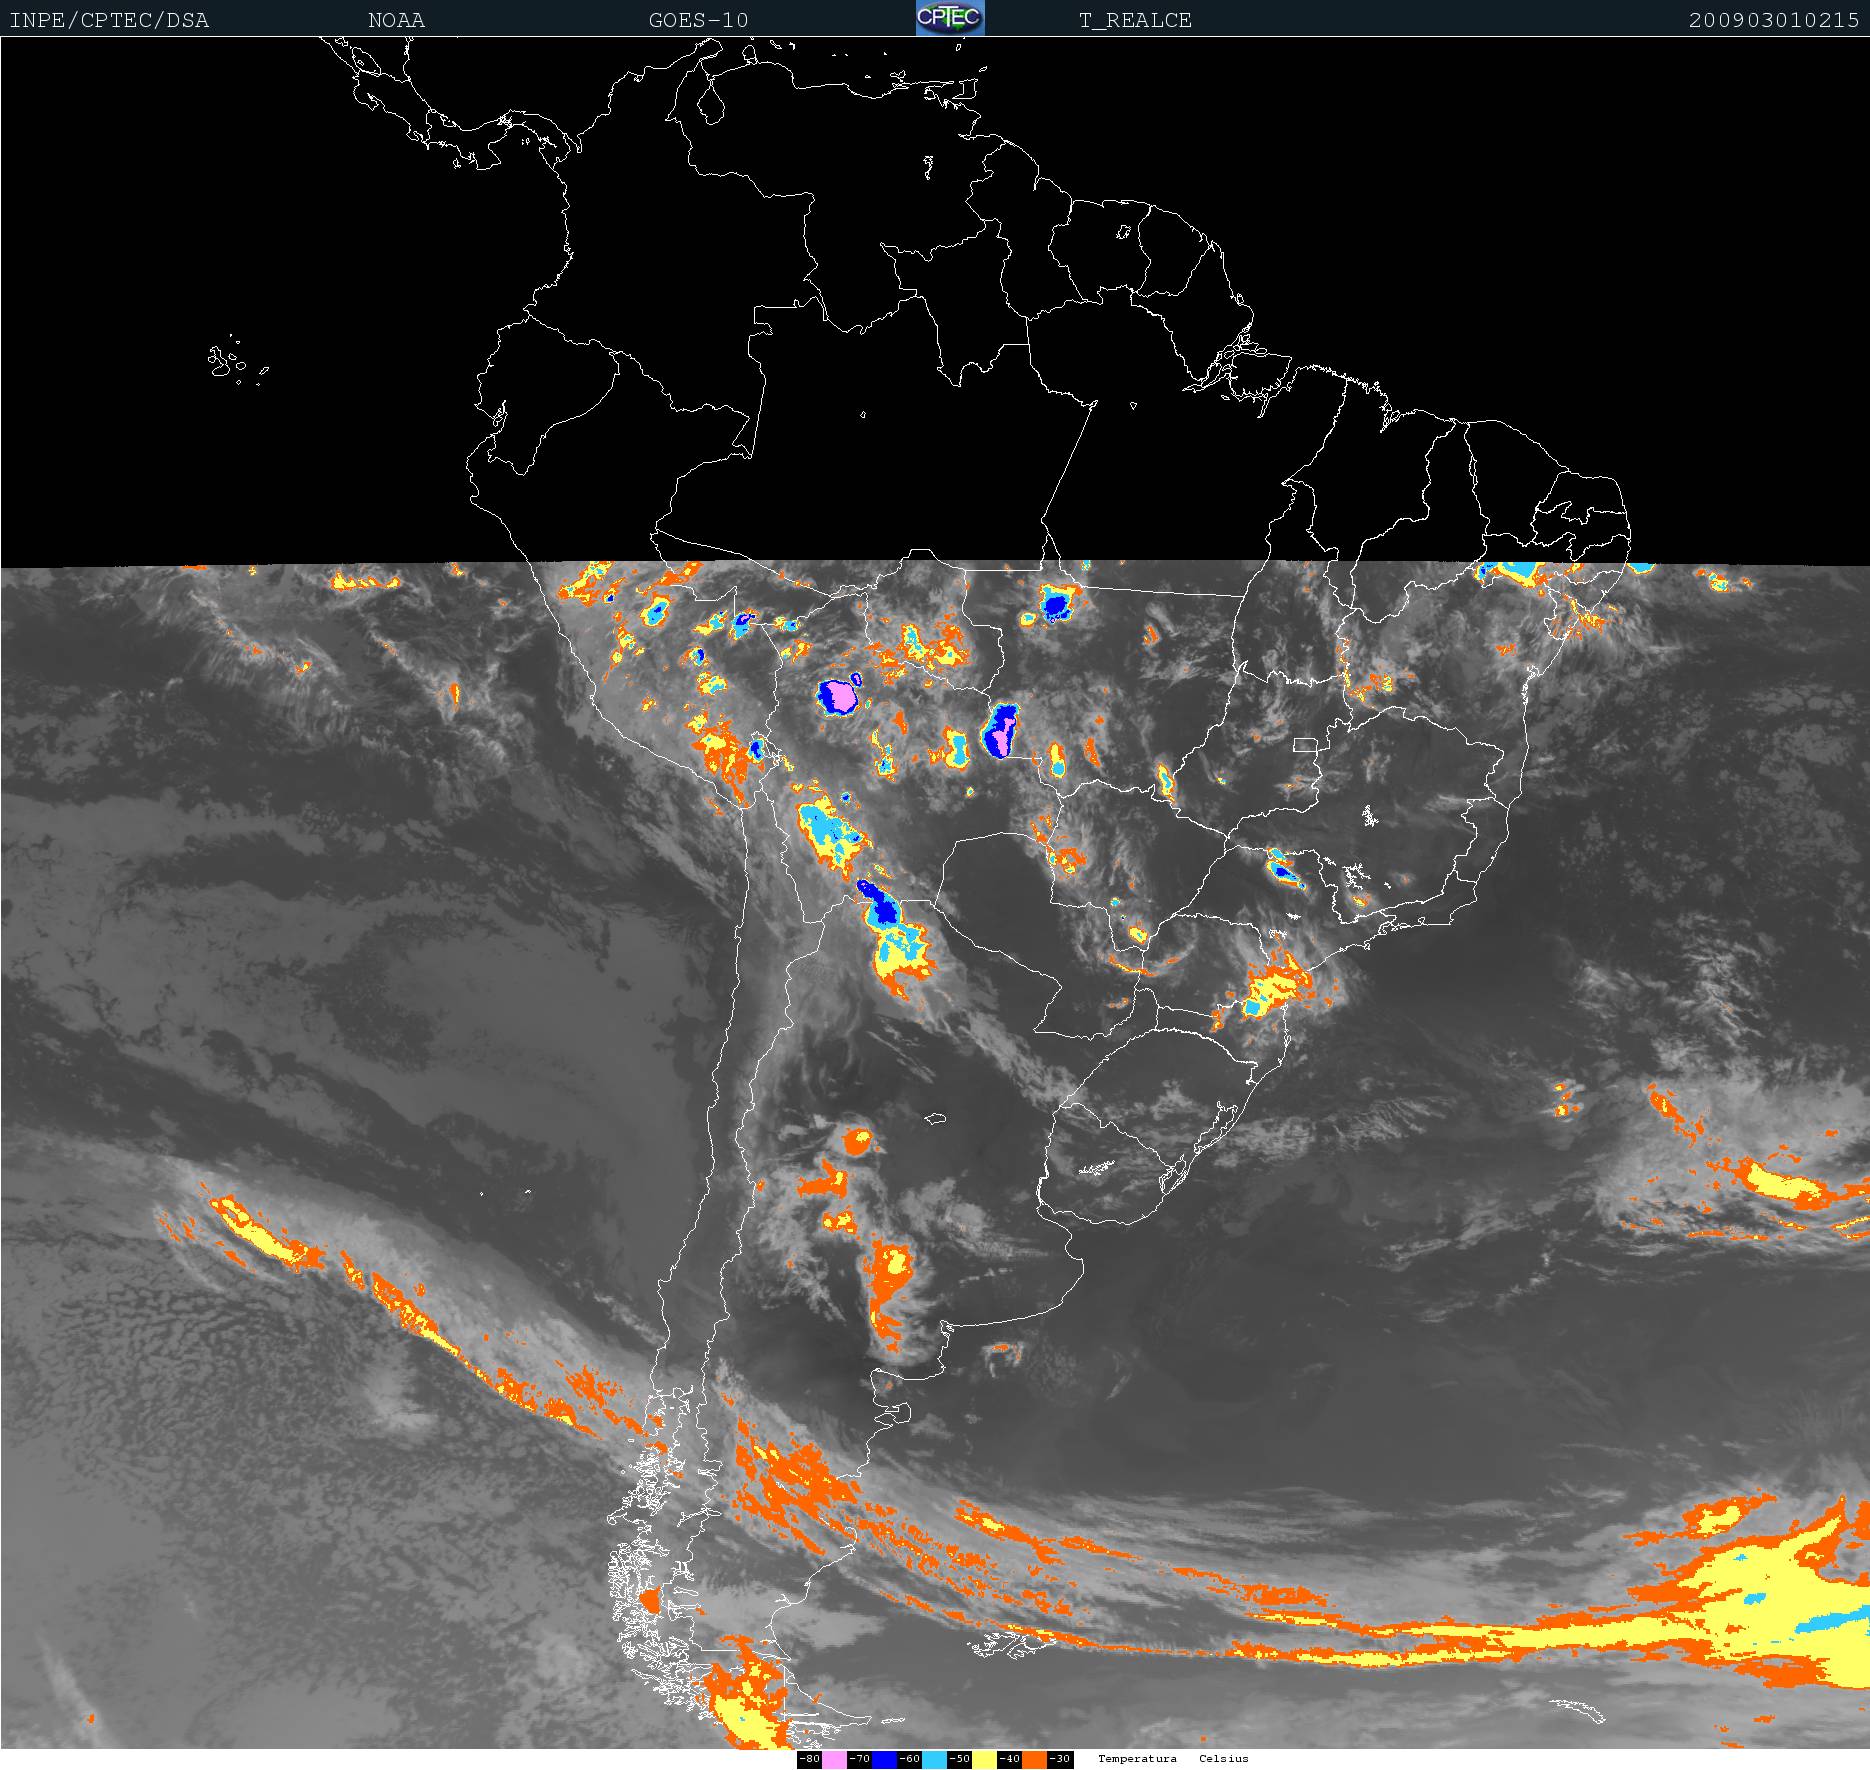The width and height of the screenshot is (1870, 1770).
Task: Click the light blue legend color swatch
Action: 934,1759
